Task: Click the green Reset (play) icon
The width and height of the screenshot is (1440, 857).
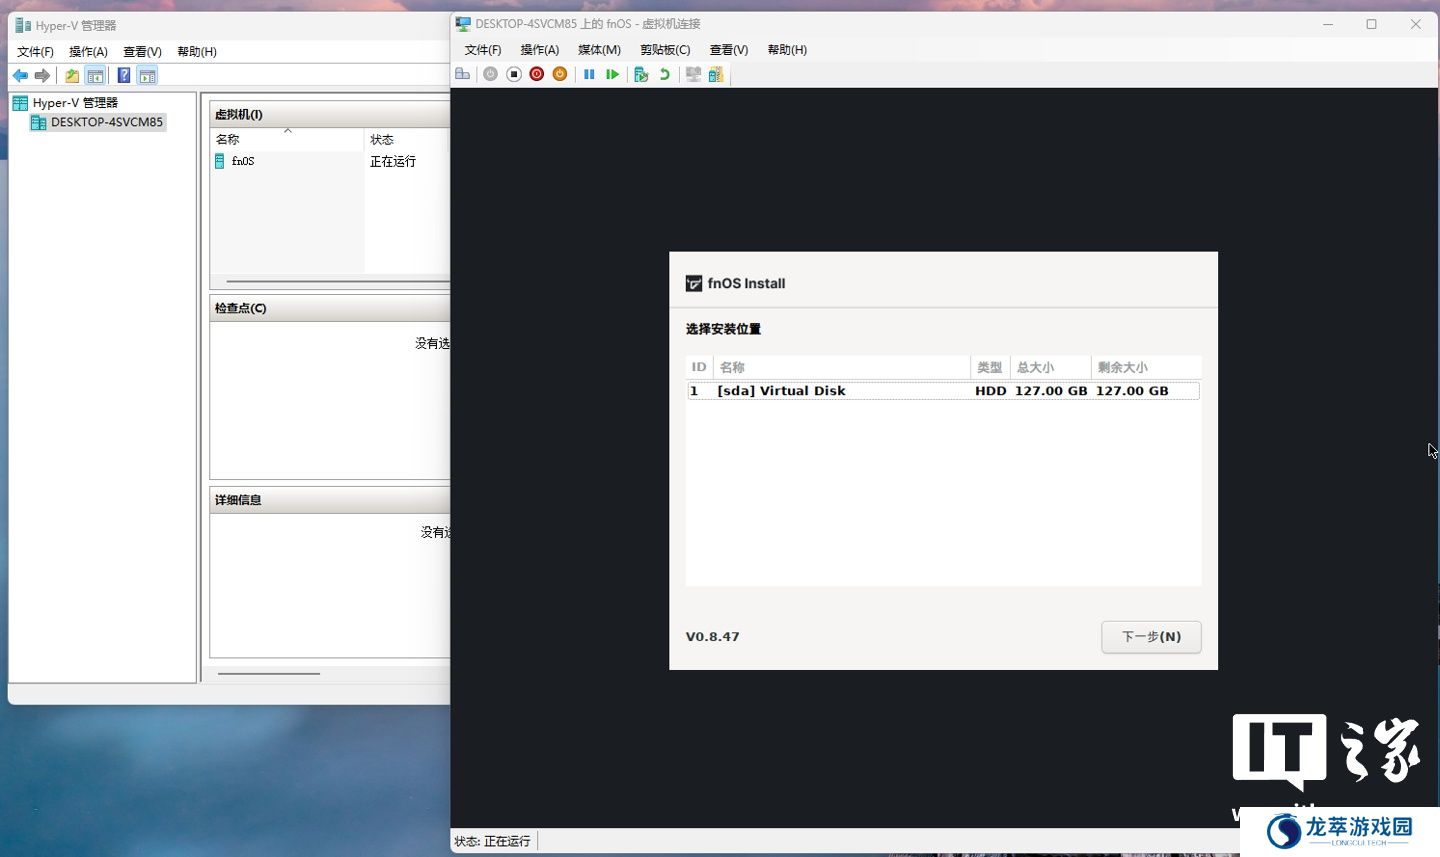Action: tap(612, 74)
